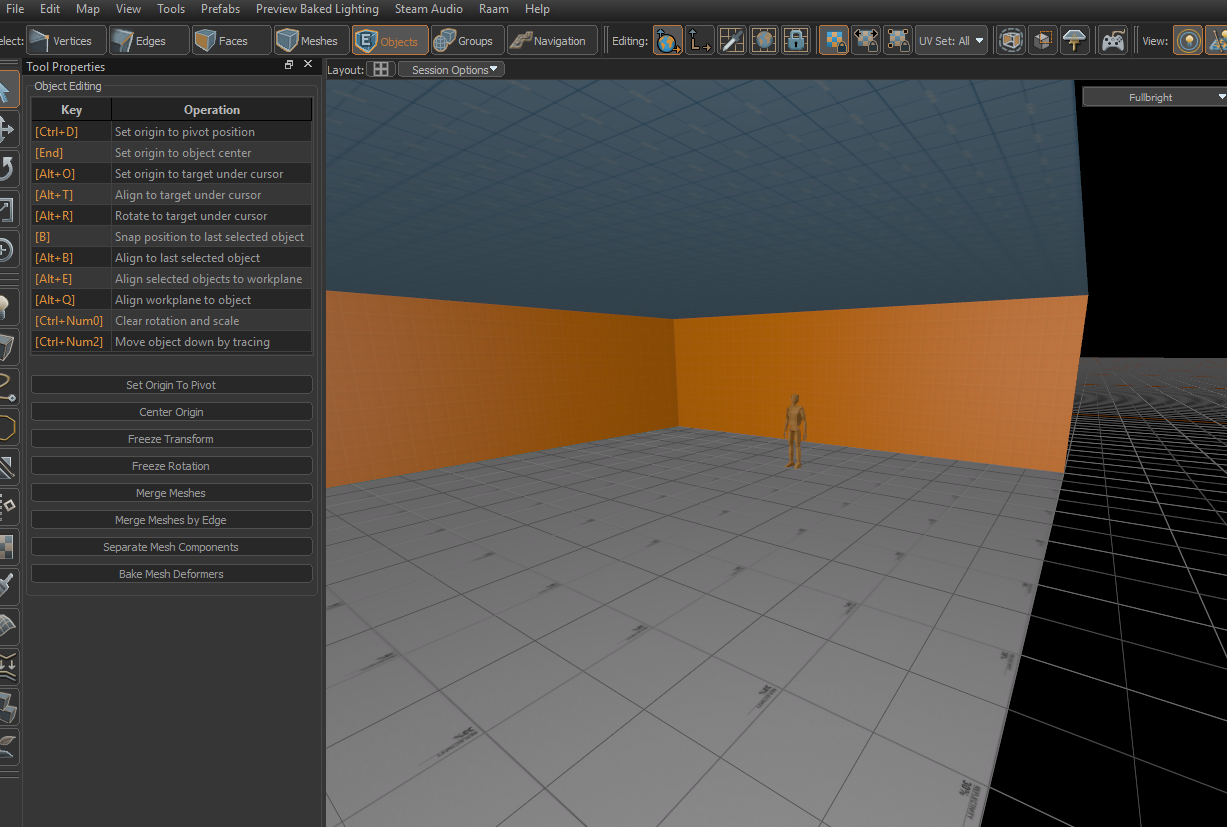Click the Merge Meshes by Edge button
Screen dimensions: 1227x827
pos(171,520)
